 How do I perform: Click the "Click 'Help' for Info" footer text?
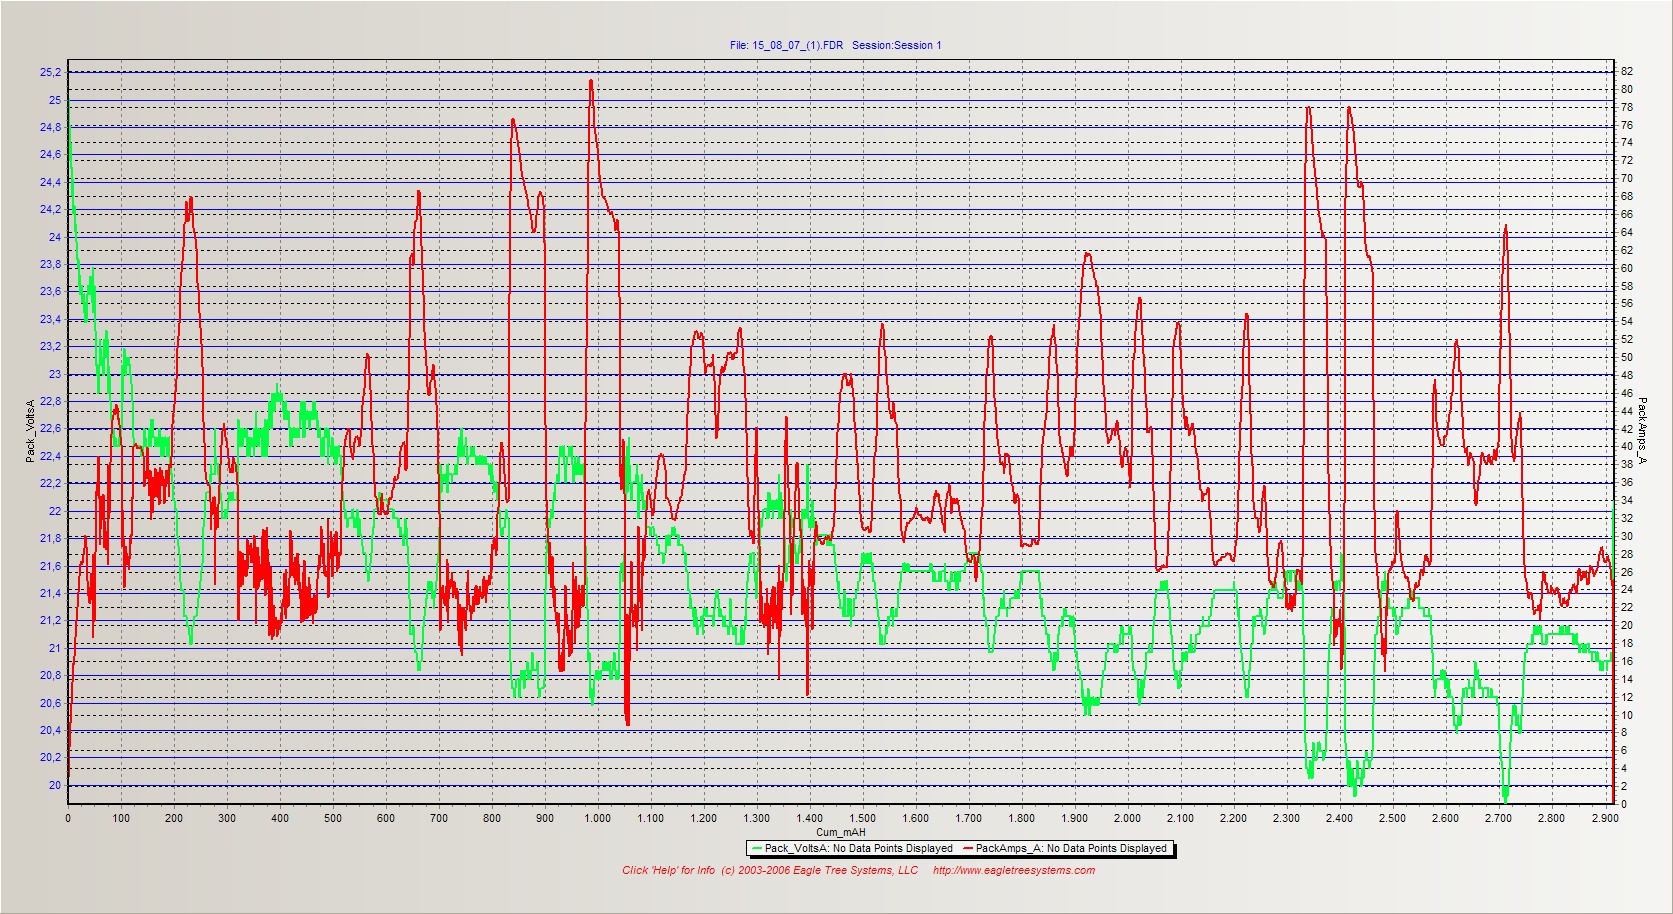pyautogui.click(x=668, y=870)
